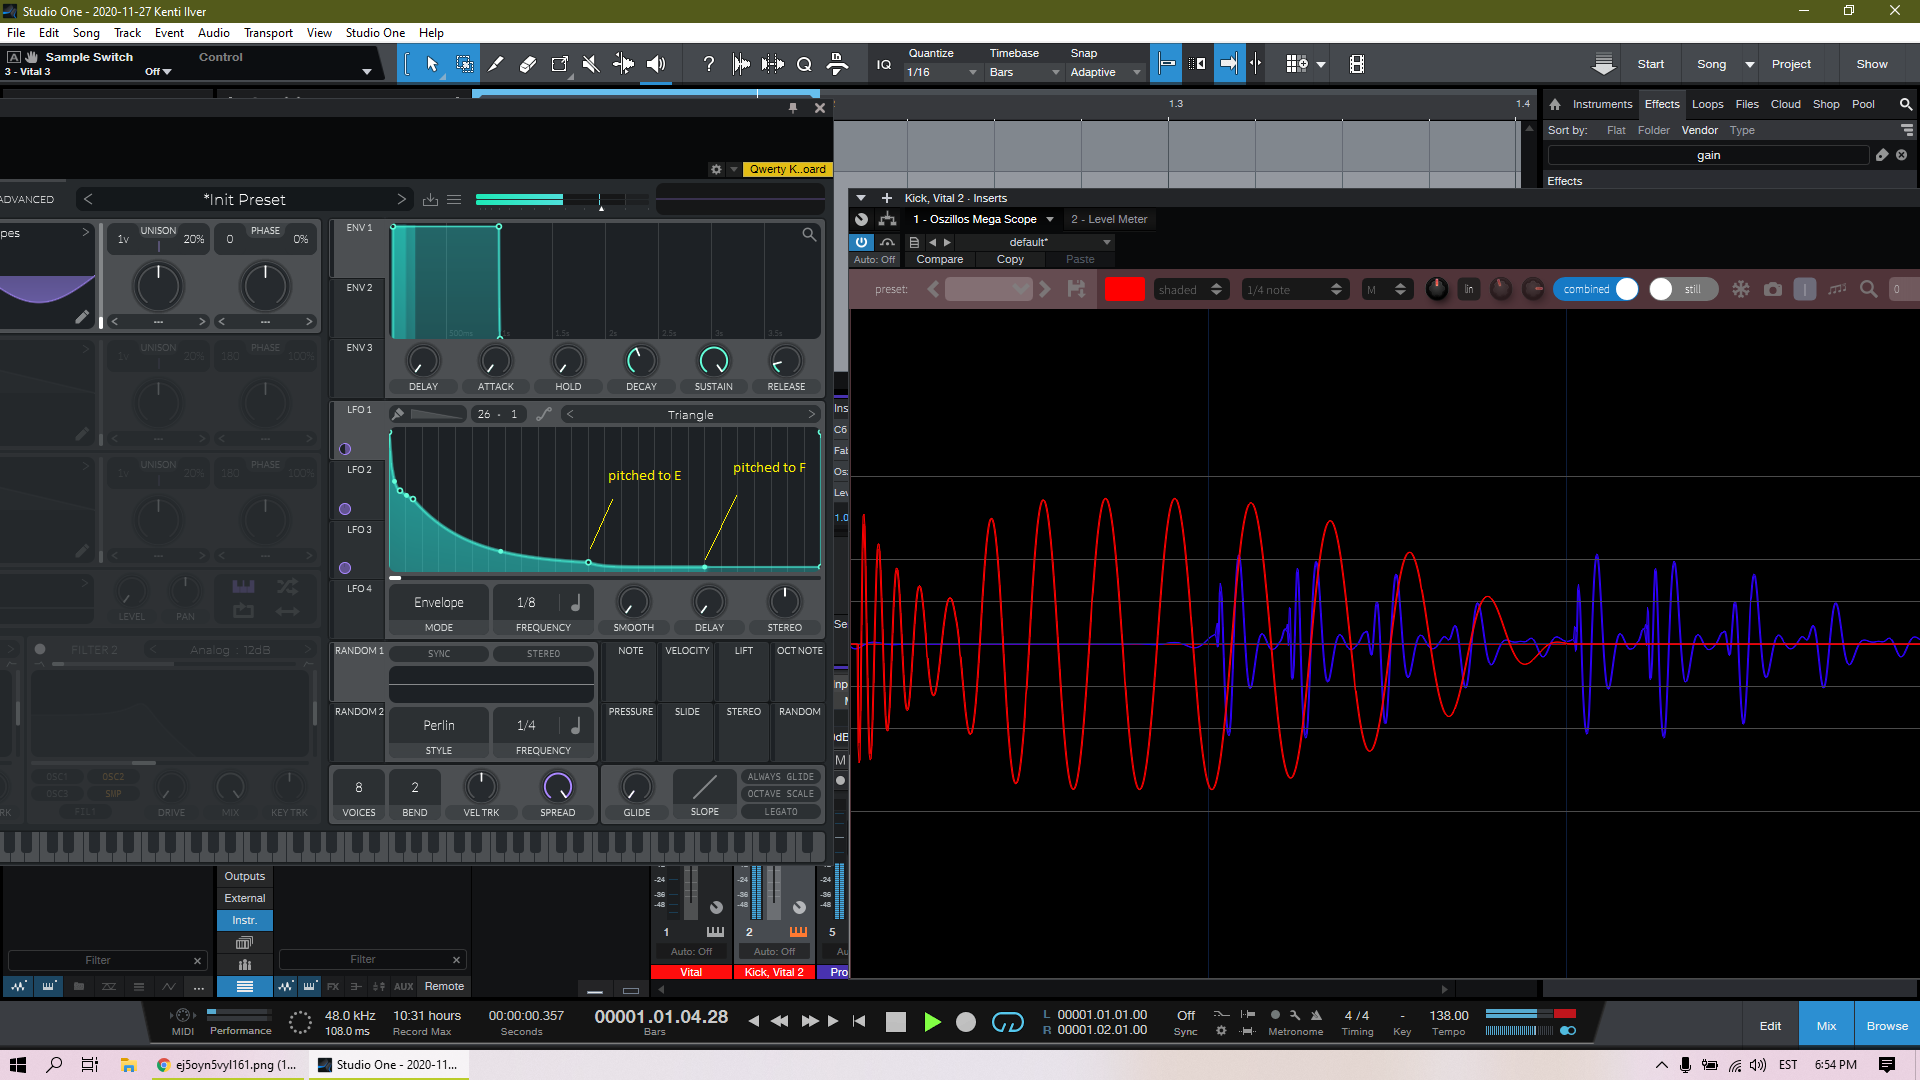
Task: Activate the Listen speaker tool
Action: [656, 64]
